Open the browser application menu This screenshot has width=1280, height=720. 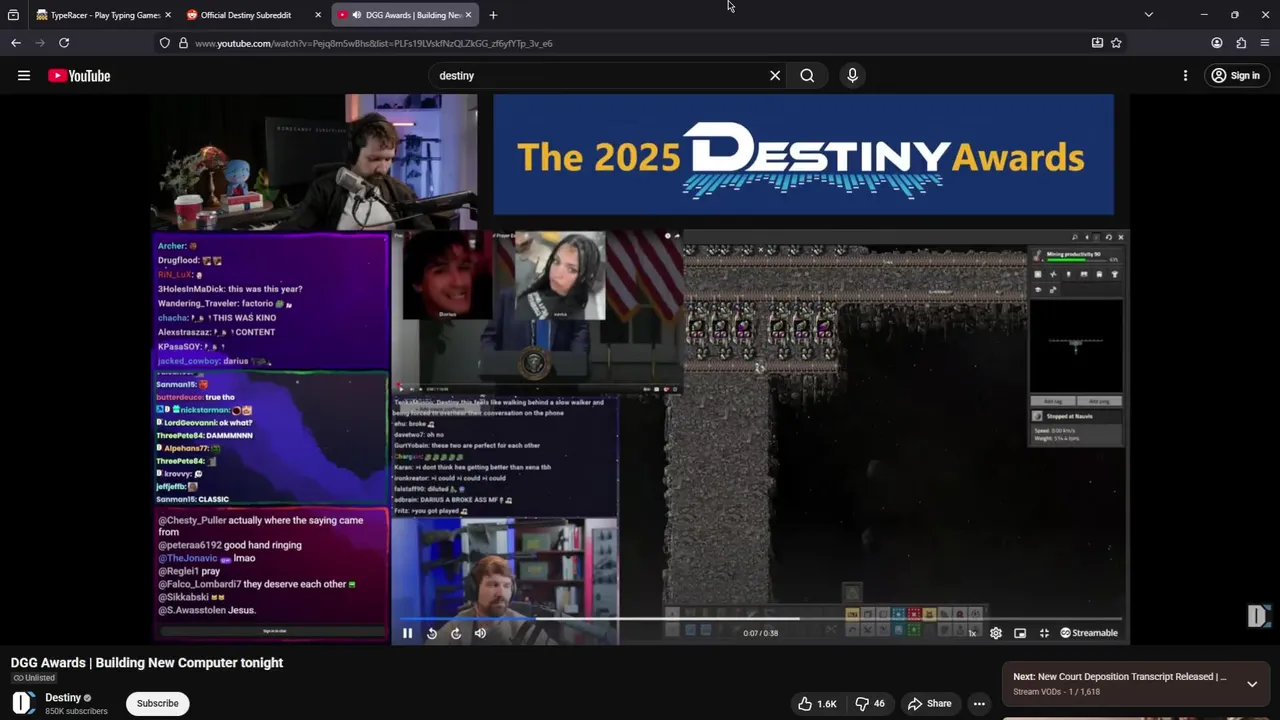coord(1265,43)
